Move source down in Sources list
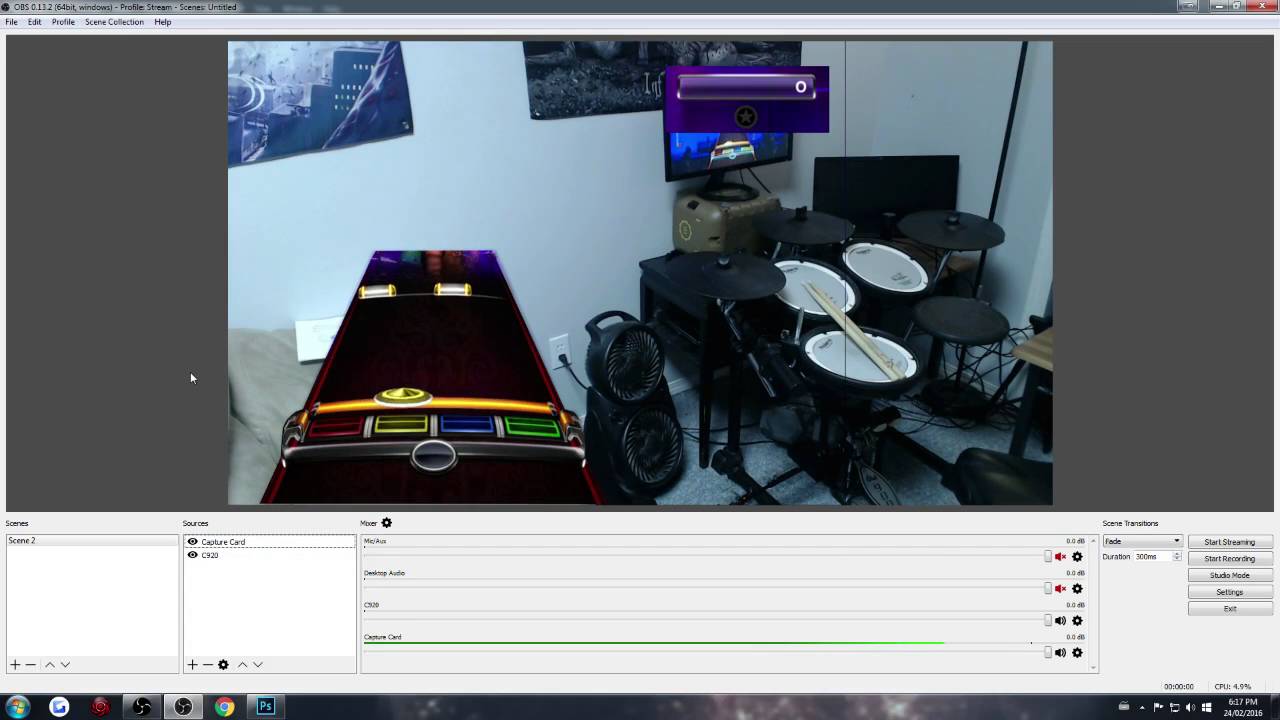This screenshot has width=1280, height=720. click(x=258, y=665)
